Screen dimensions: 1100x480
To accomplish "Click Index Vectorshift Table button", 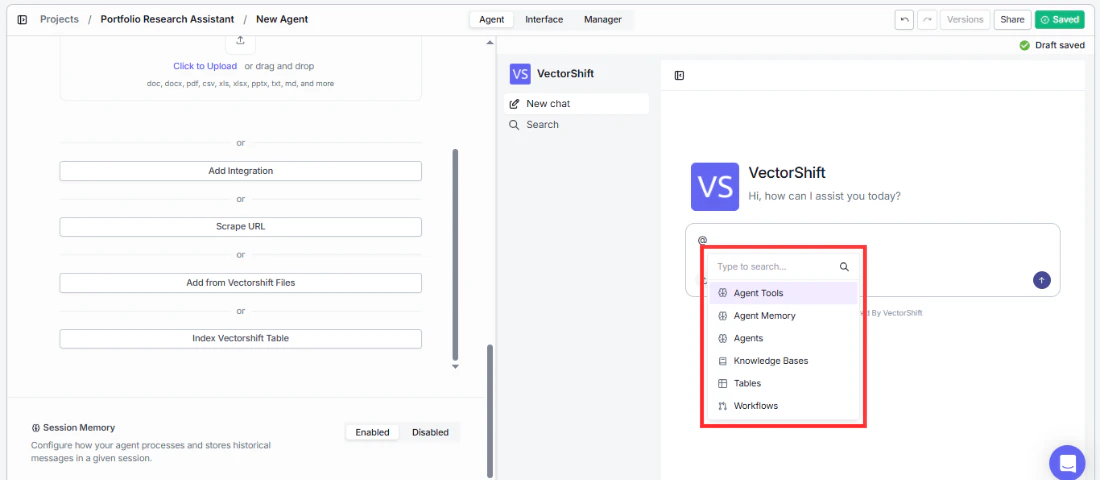I will tap(241, 338).
